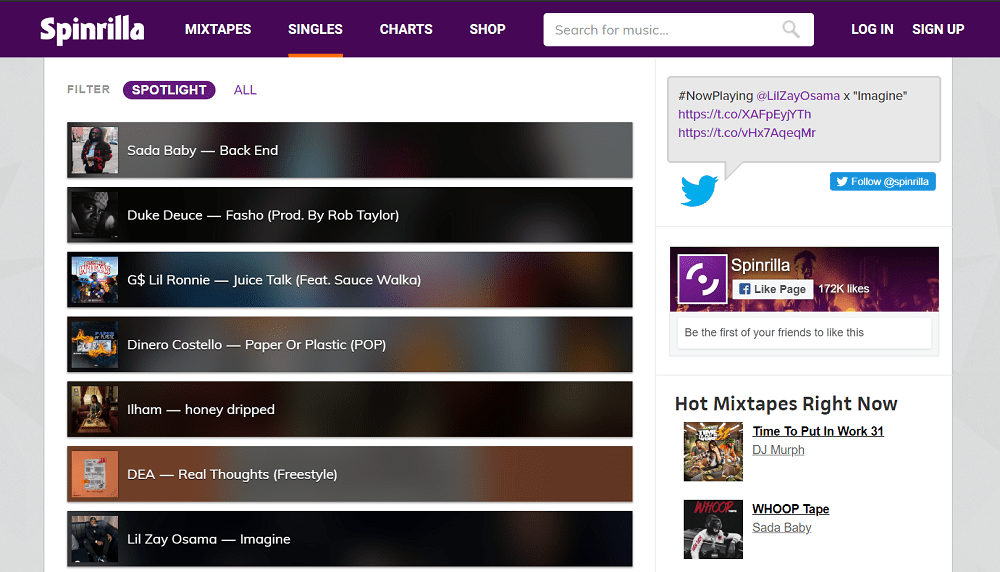The image size is (1000, 572).
Task: Open the @LilZayOsama mention link
Action: pyautogui.click(x=798, y=96)
